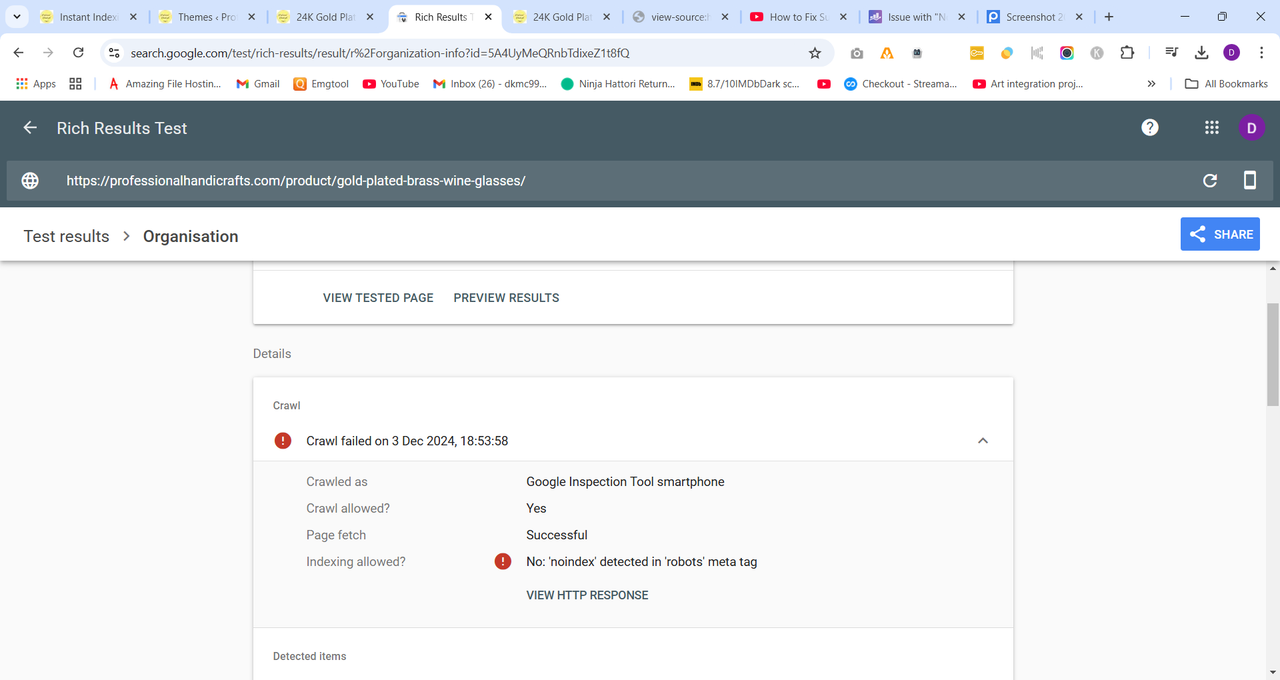Open the Chrome extensions puzzle icon

[1127, 53]
